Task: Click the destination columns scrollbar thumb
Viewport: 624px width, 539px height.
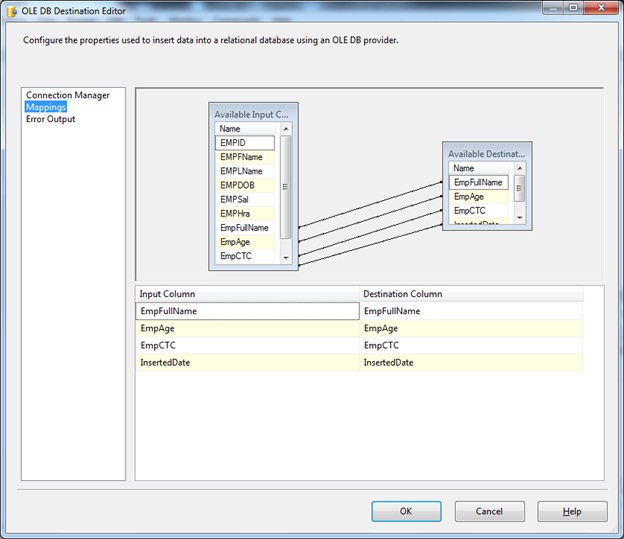Action: pos(519,188)
